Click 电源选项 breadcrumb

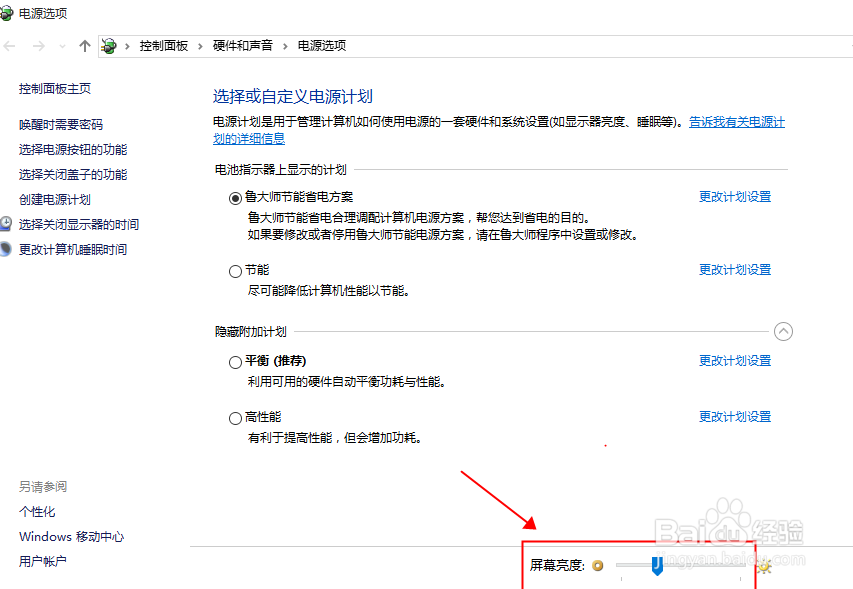(x=322, y=46)
